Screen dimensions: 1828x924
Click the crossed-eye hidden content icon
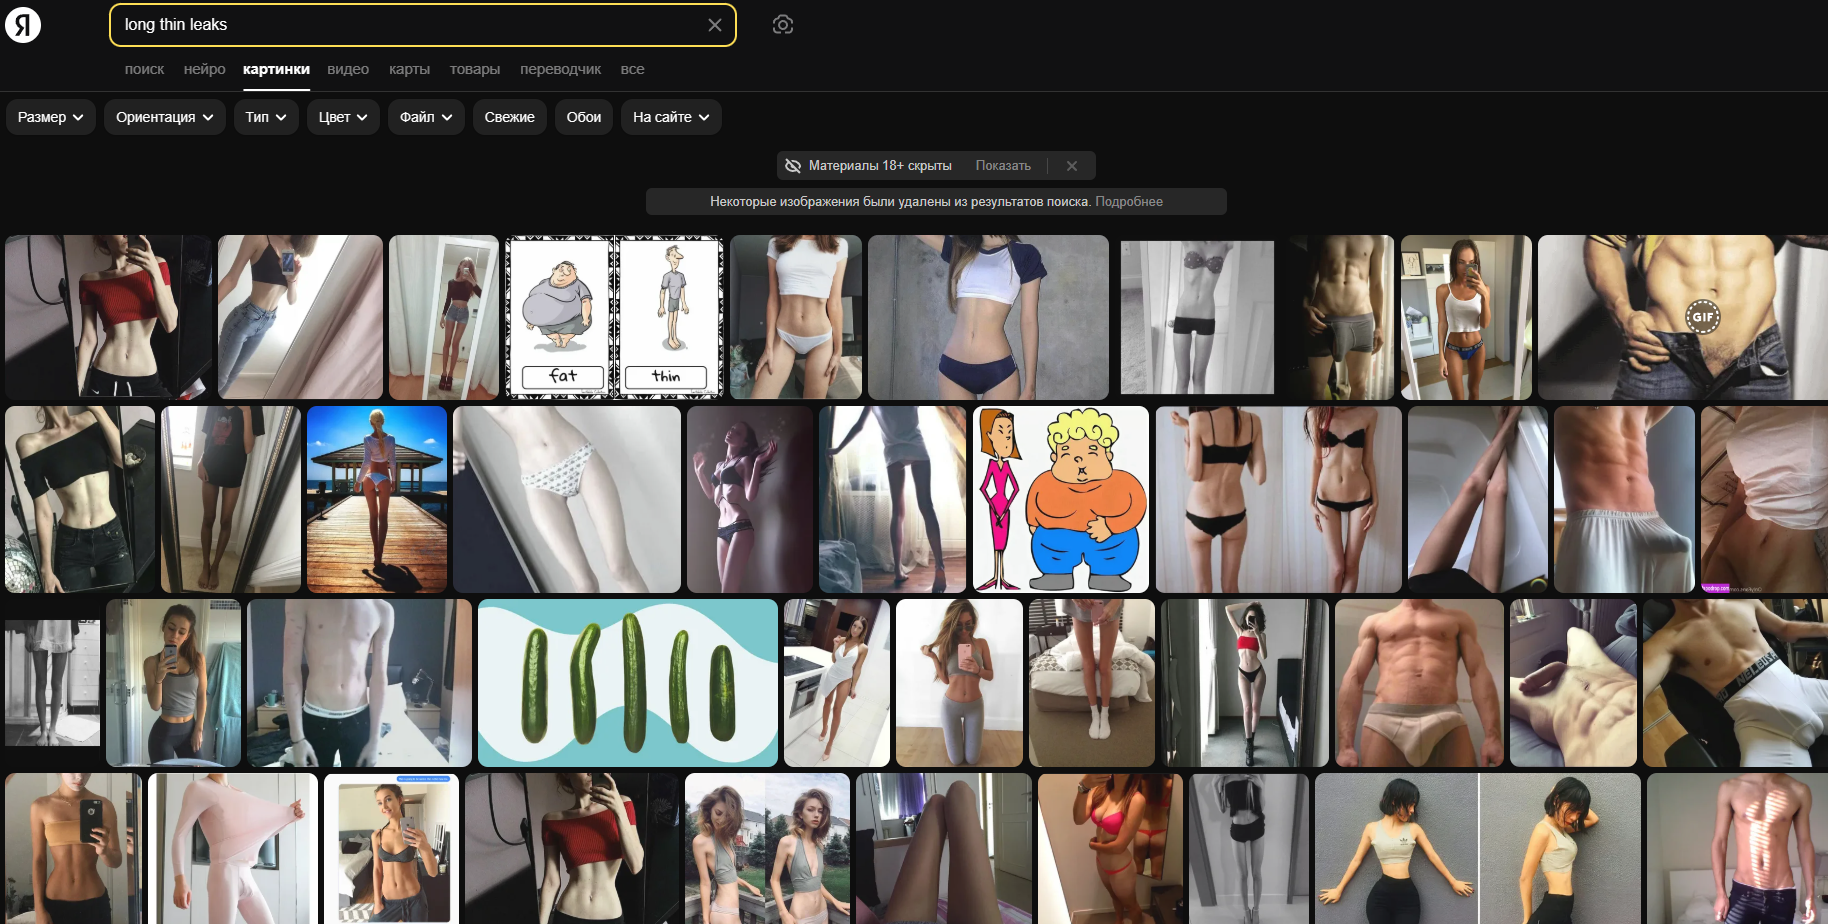tap(793, 166)
